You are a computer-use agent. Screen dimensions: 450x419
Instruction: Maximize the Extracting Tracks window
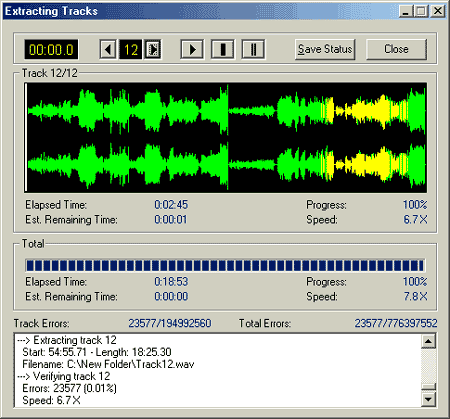pos(421,11)
